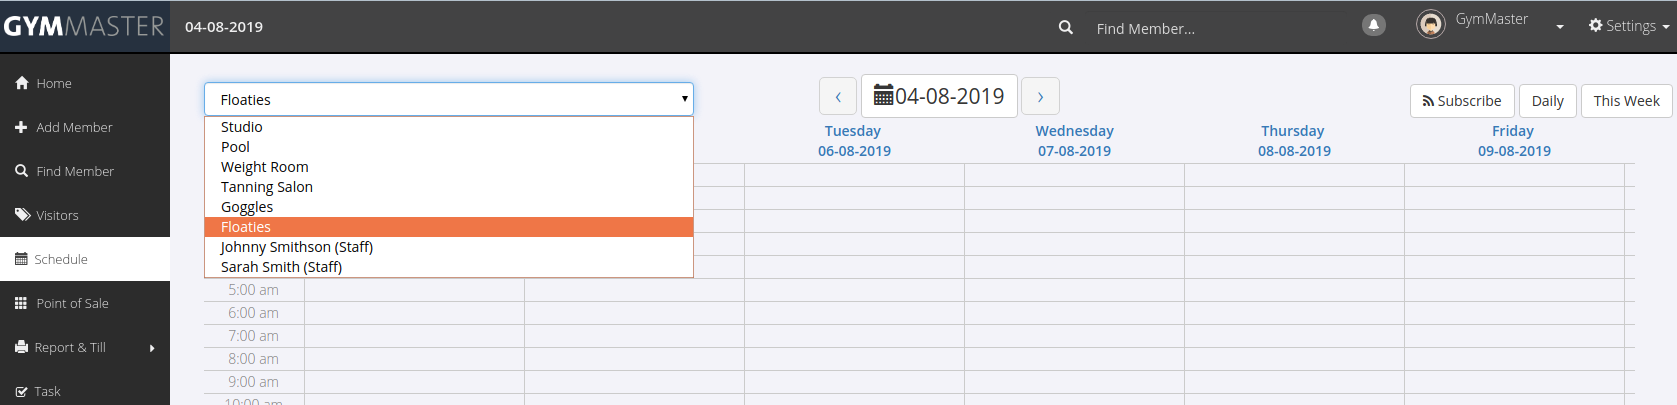Click the GymMaster user avatar

pyautogui.click(x=1431, y=24)
